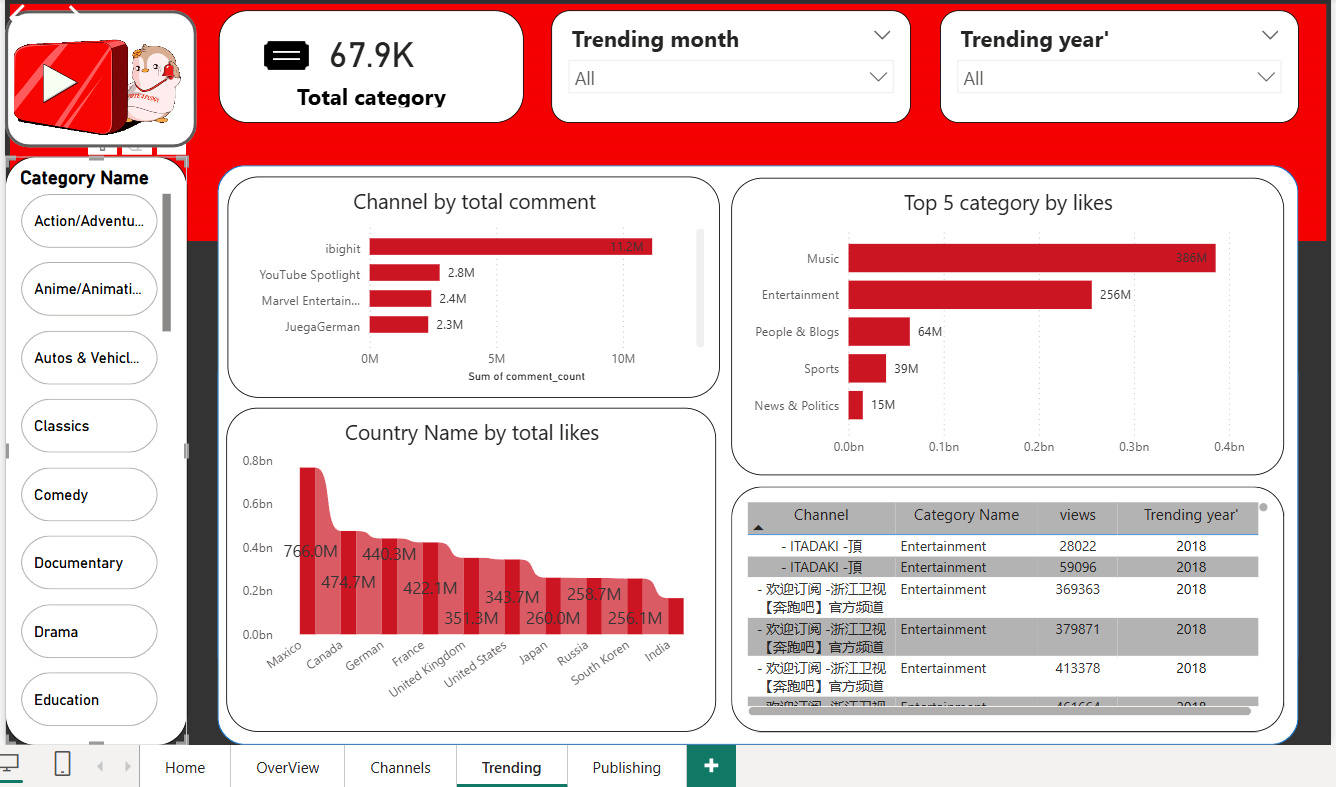Viewport: 1336px width, 787px height.
Task: Enable the Education category filter
Action: point(88,699)
